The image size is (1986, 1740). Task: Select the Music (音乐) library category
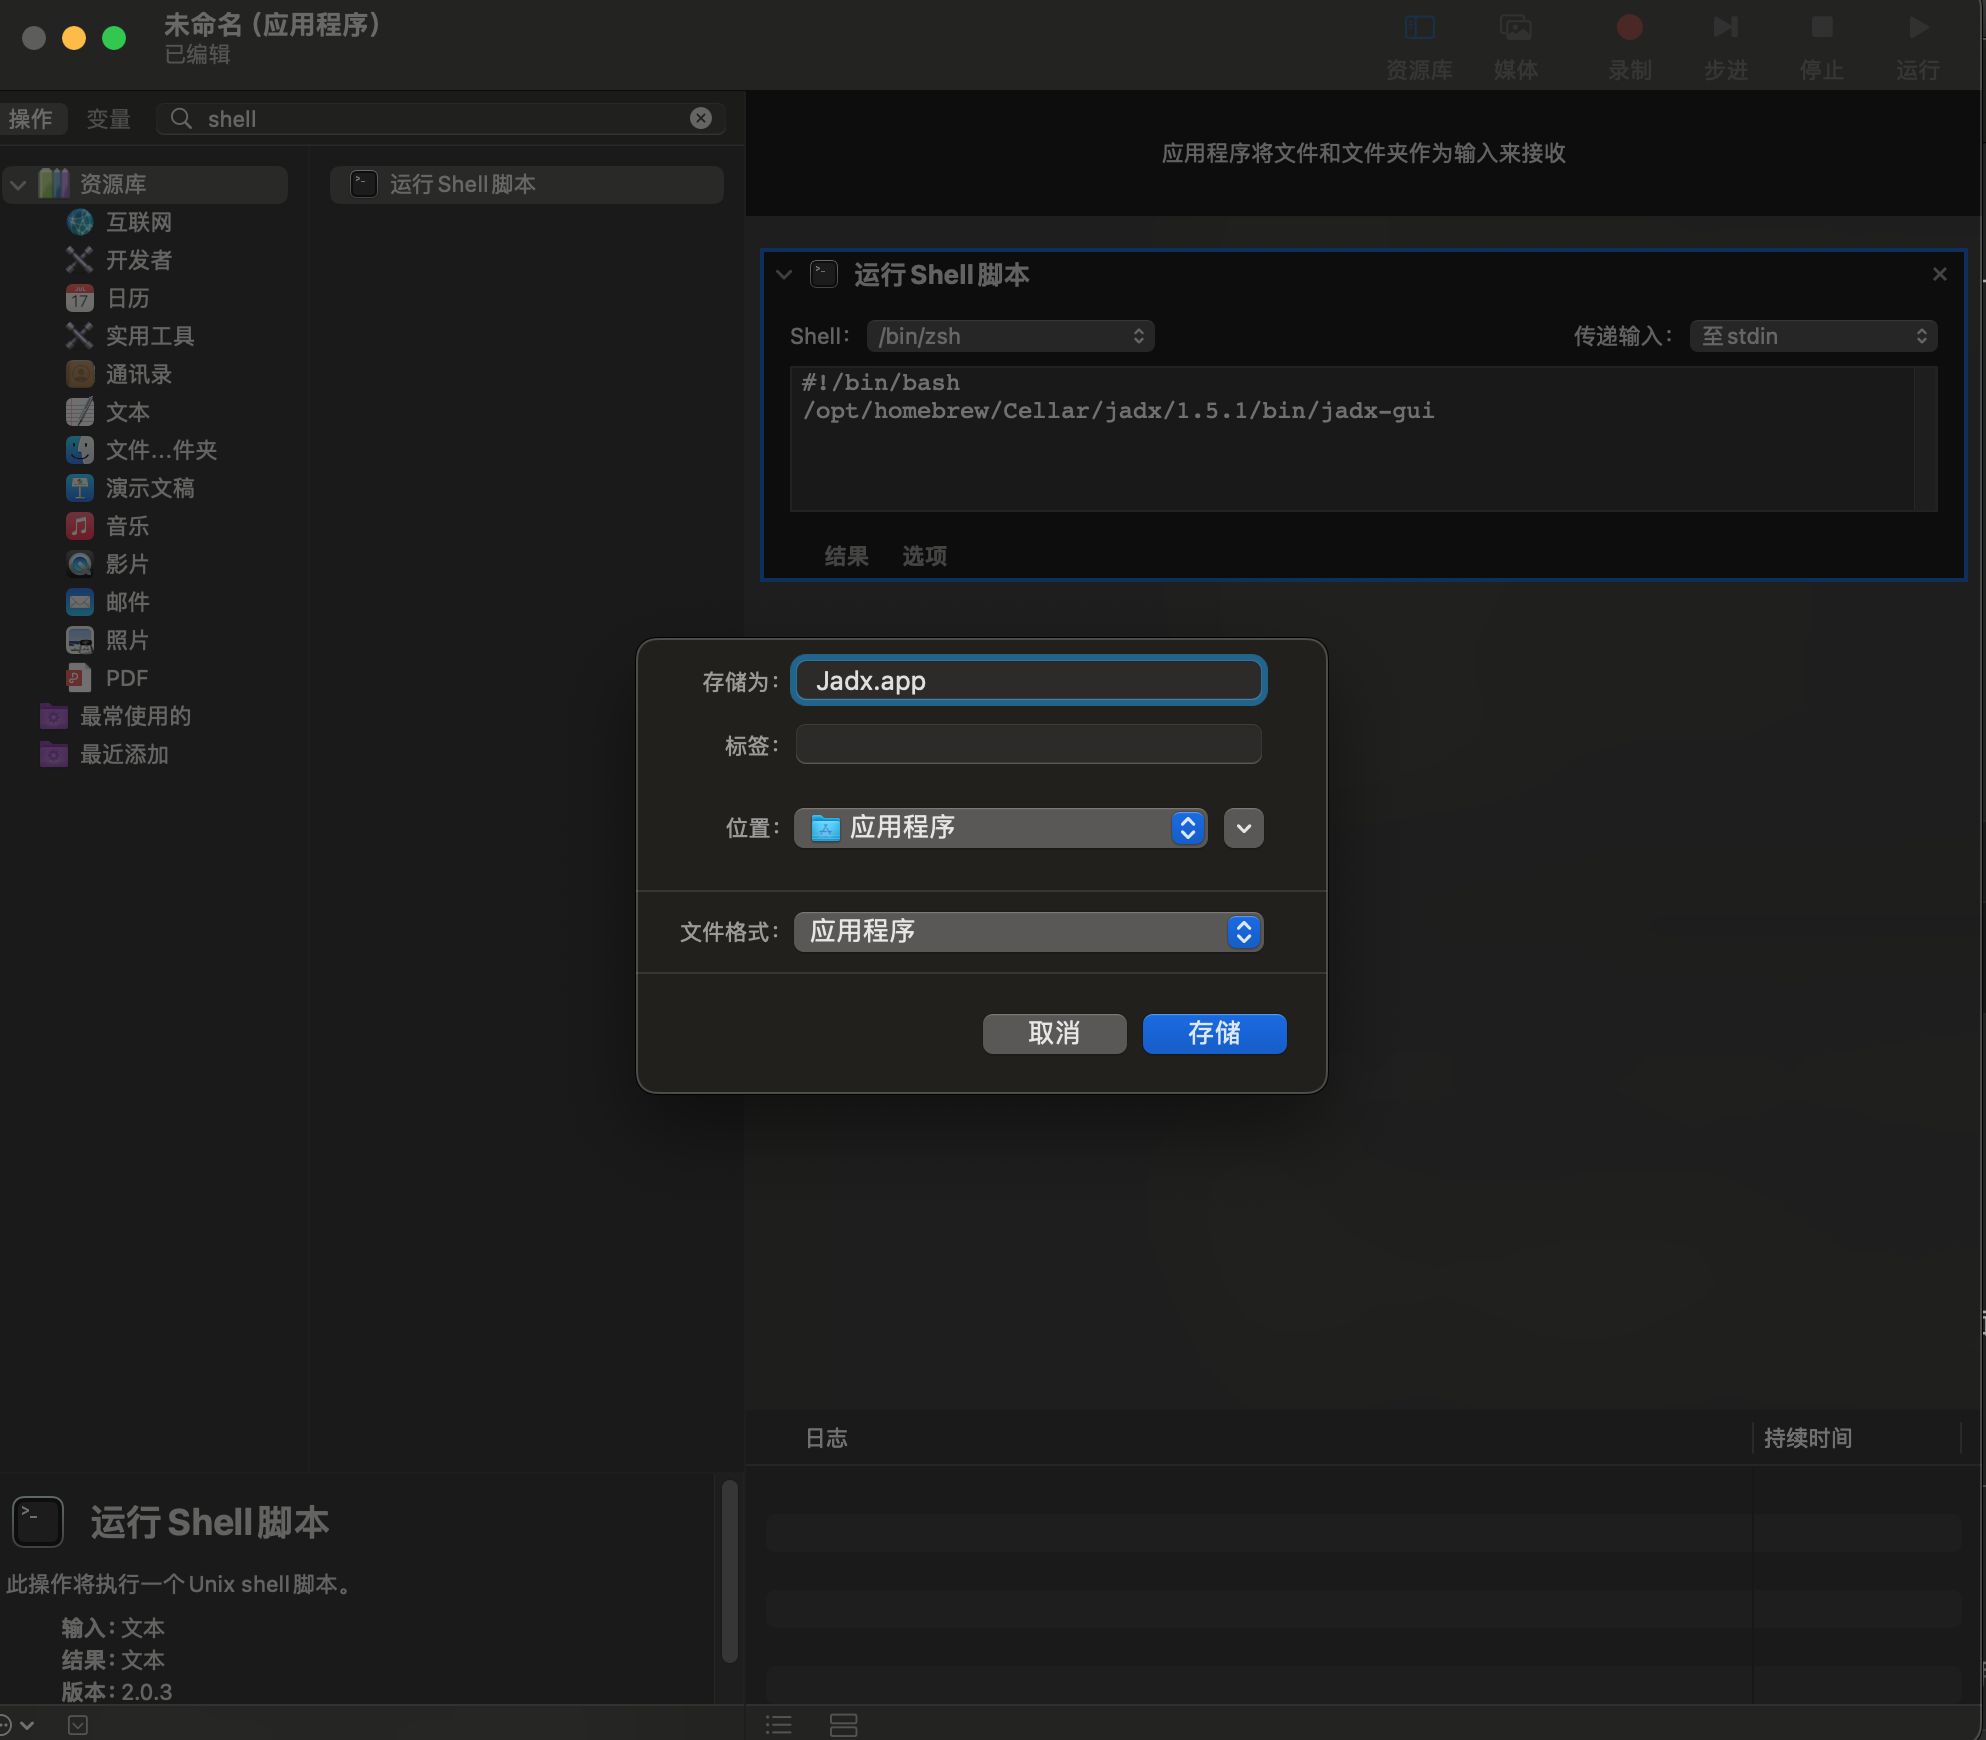(x=127, y=526)
